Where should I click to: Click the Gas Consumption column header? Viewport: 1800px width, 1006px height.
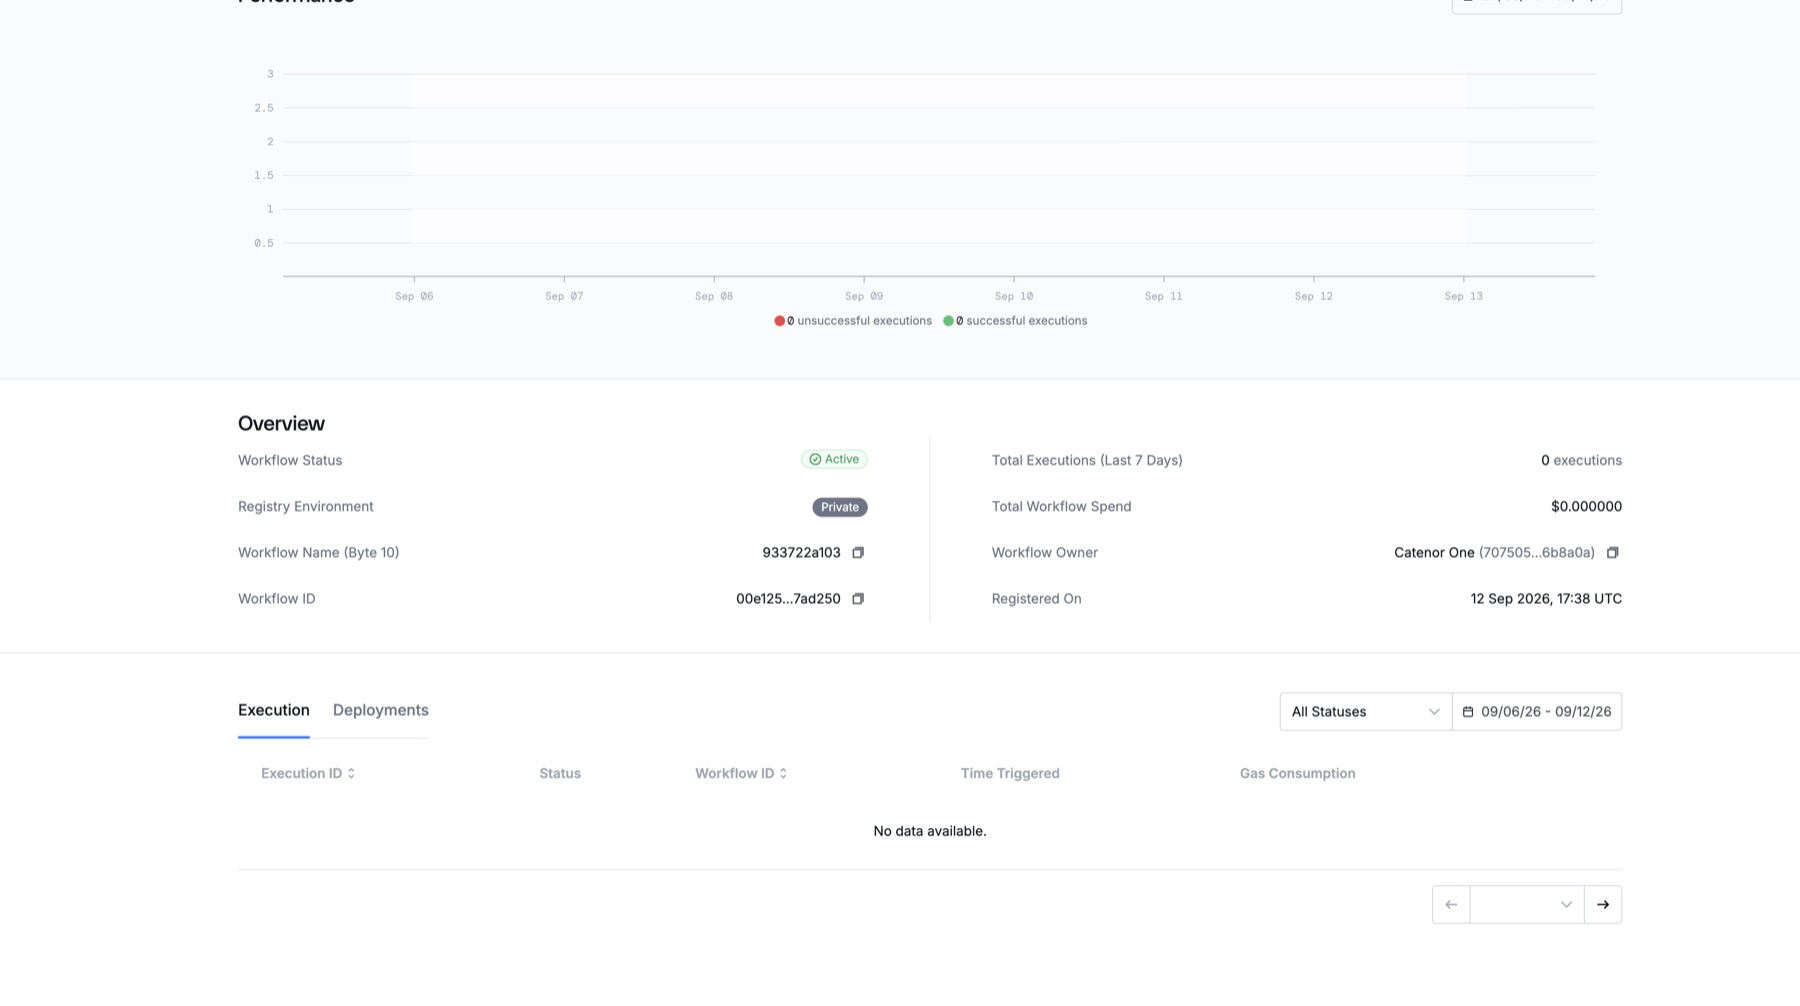1298,773
